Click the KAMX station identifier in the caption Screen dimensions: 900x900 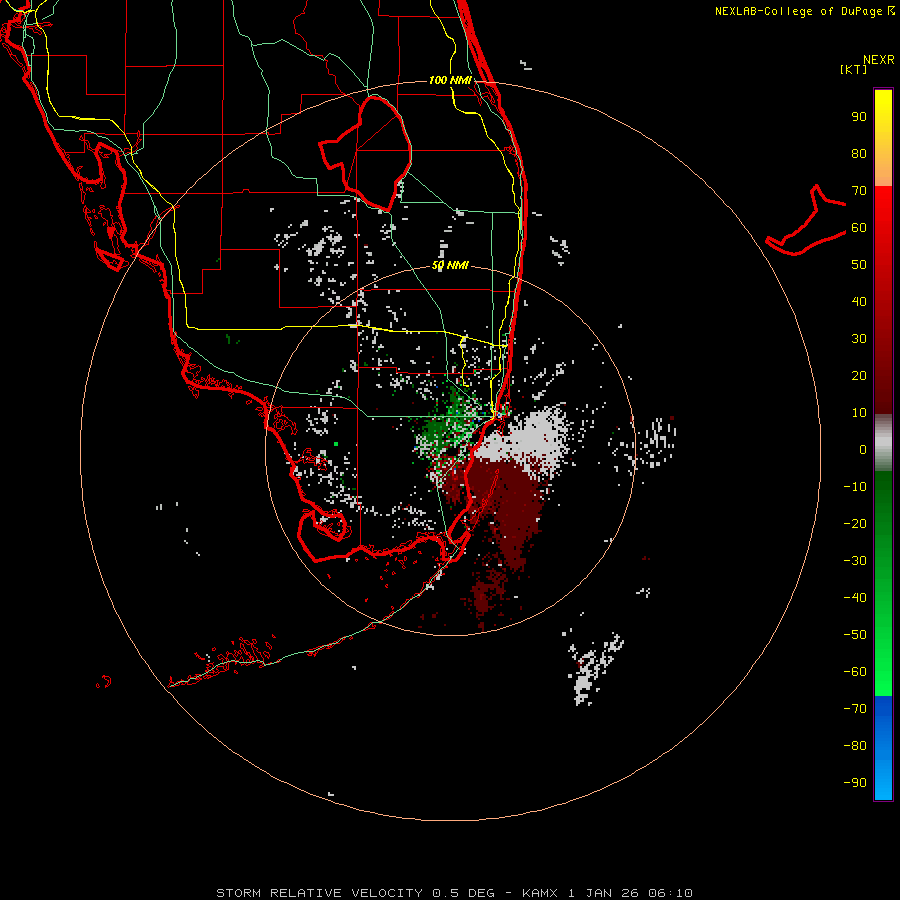pyautogui.click(x=540, y=893)
